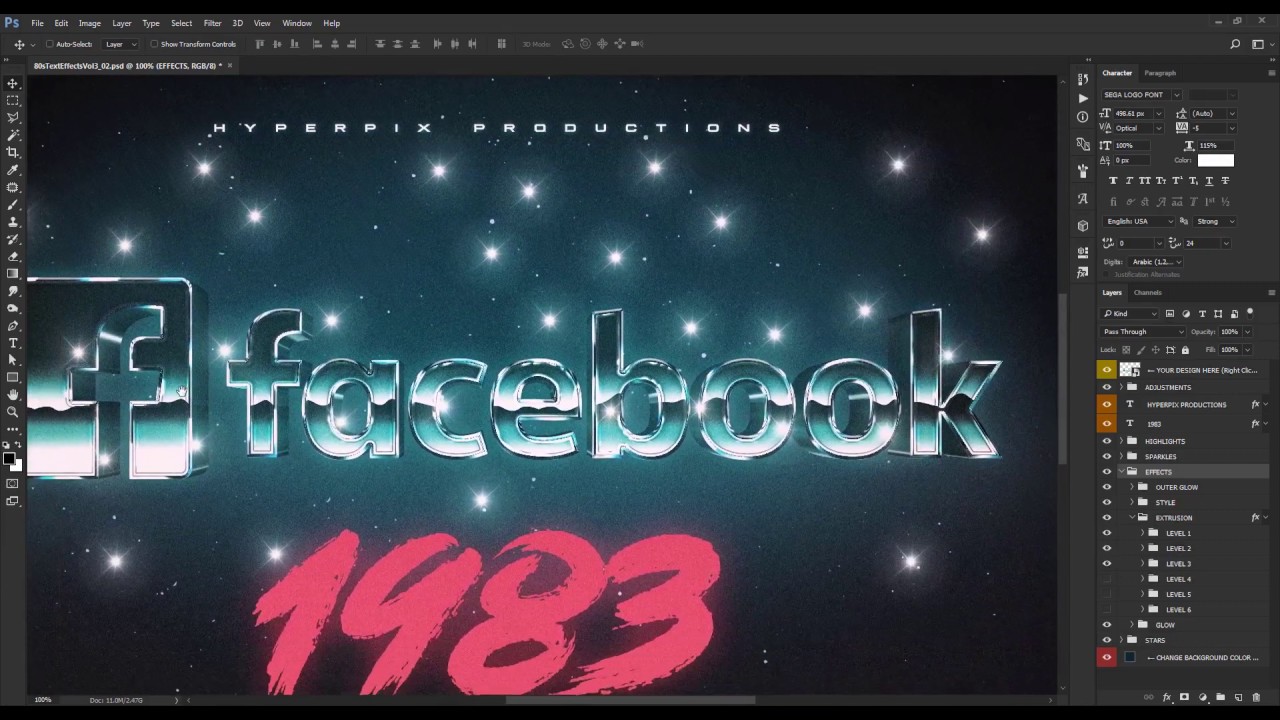Select the Rectangular Marquee tool
The width and height of the screenshot is (1280, 720).
pyautogui.click(x=13, y=100)
